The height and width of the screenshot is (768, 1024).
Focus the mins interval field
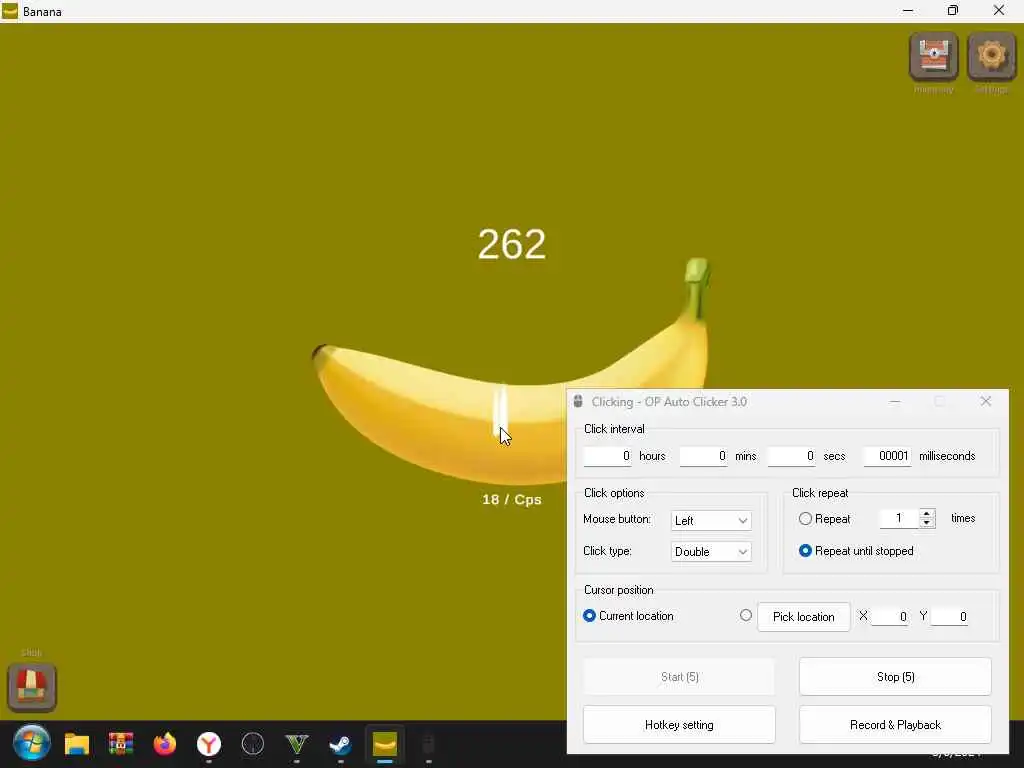703,456
